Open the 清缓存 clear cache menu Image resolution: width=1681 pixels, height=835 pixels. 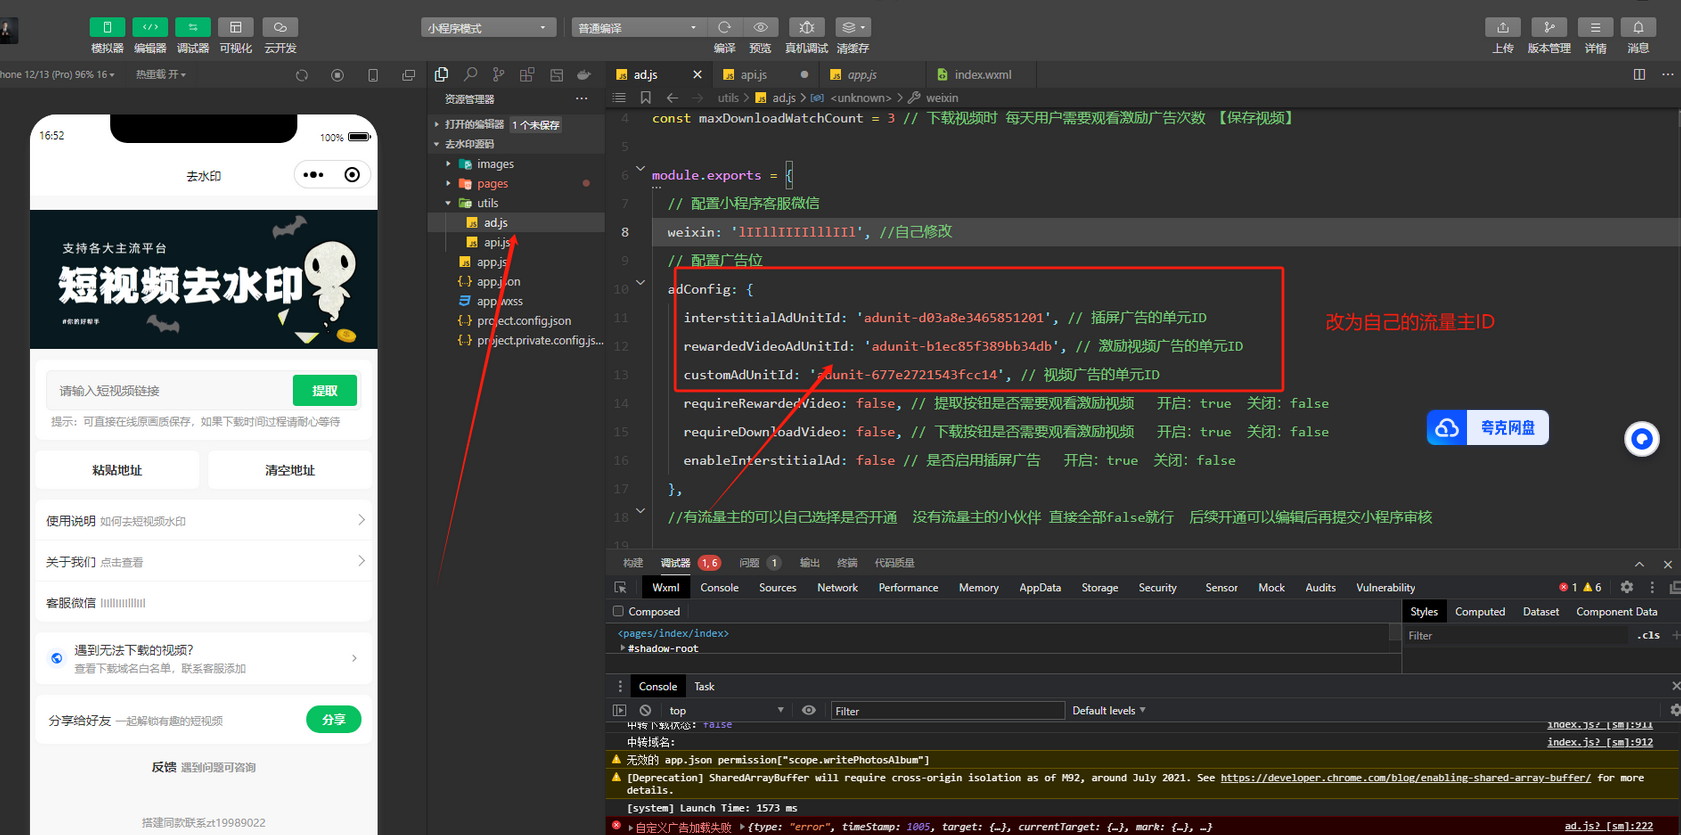pos(852,27)
